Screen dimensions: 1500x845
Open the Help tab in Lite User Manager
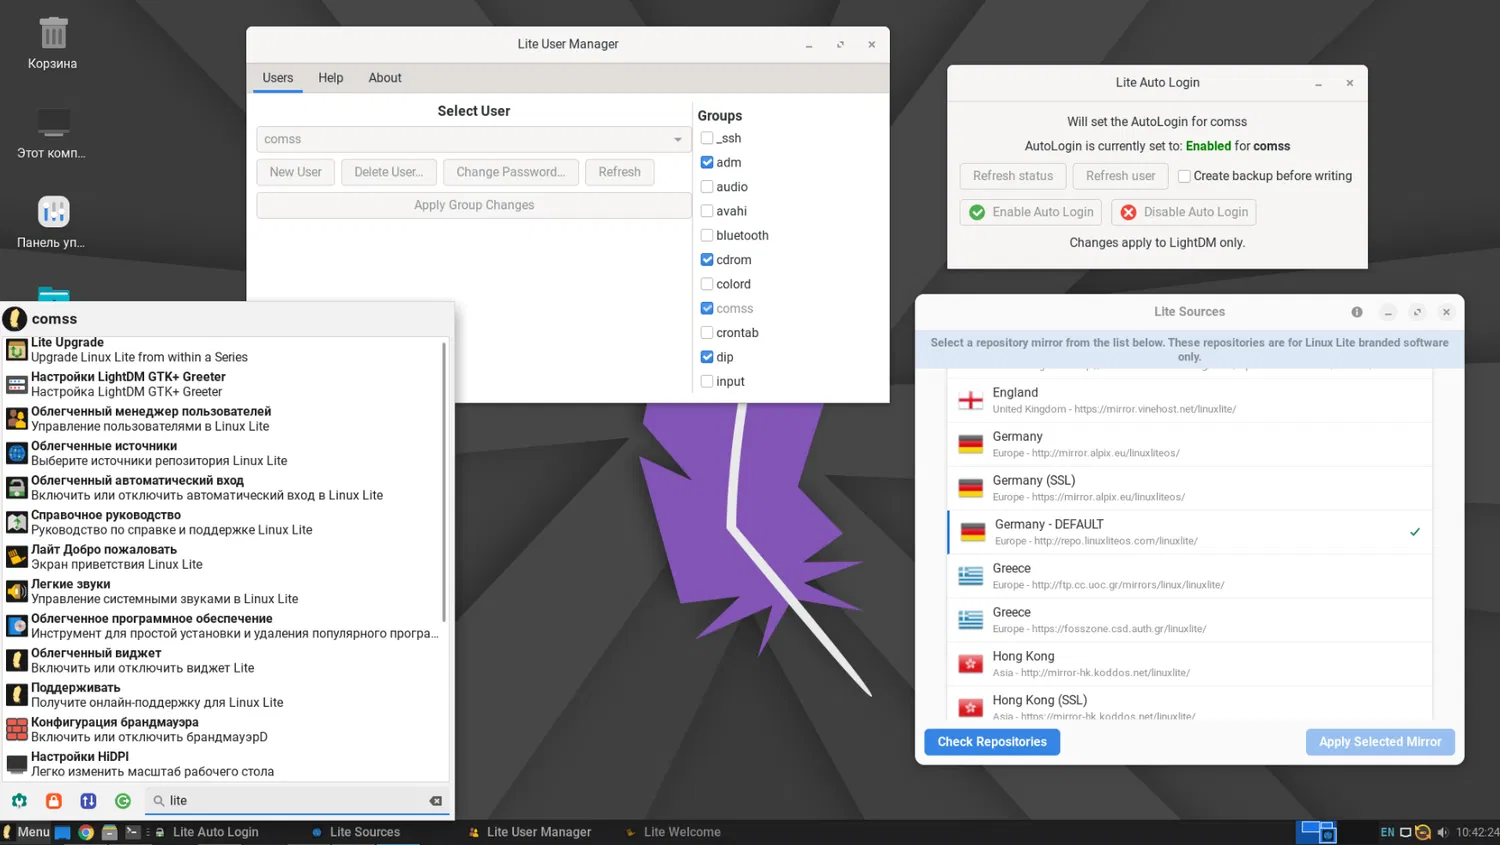331,78
